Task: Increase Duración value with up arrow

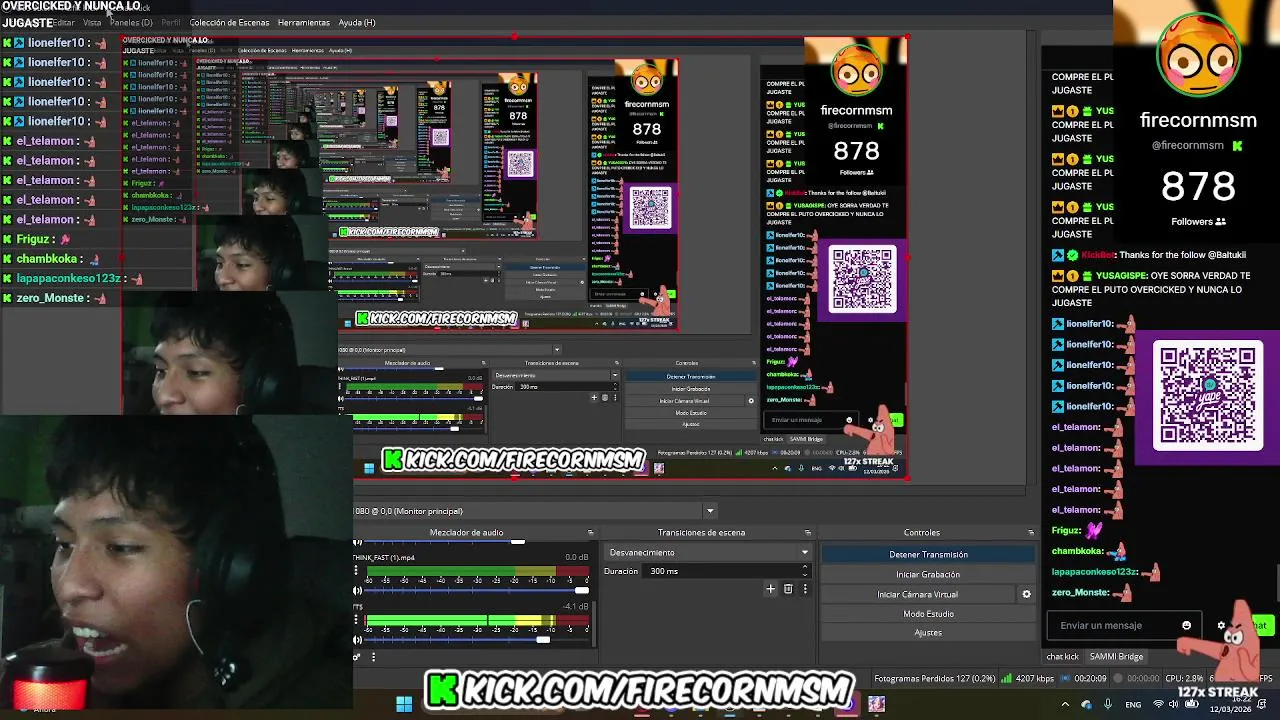Action: click(x=805, y=568)
